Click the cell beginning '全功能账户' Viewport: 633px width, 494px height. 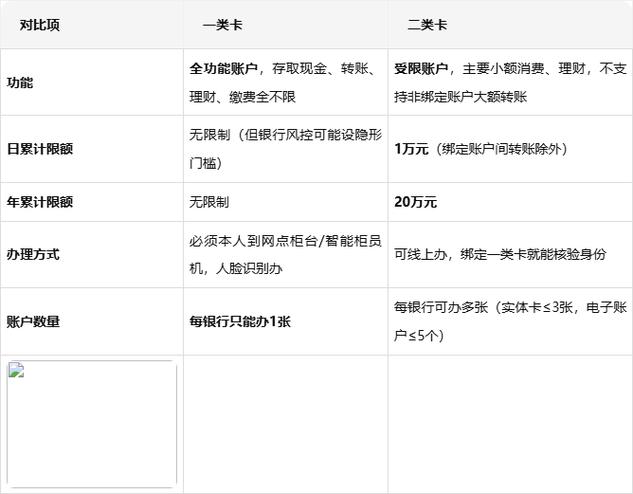pos(286,82)
